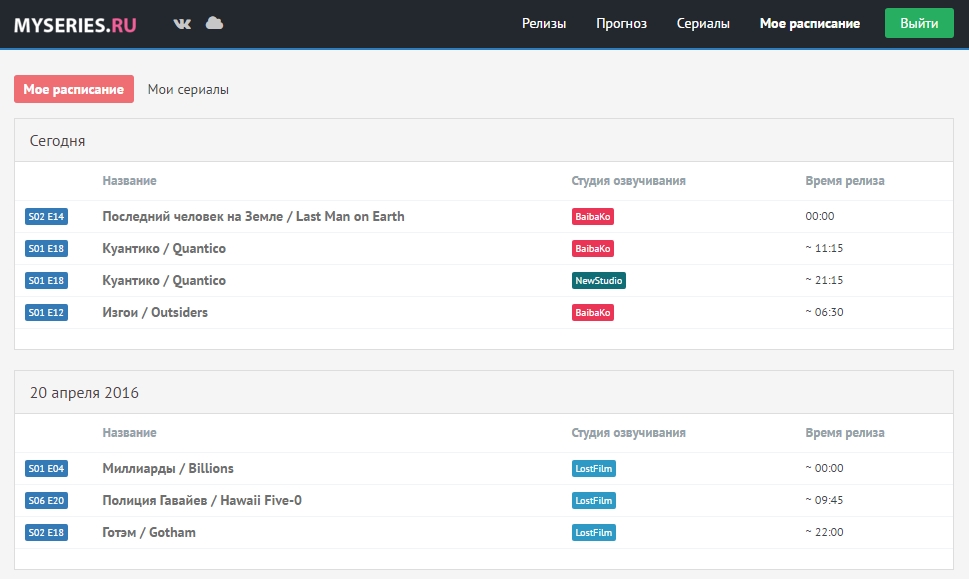Open the Прогноз menu item
Image resolution: width=969 pixels, height=579 pixels.
point(621,24)
